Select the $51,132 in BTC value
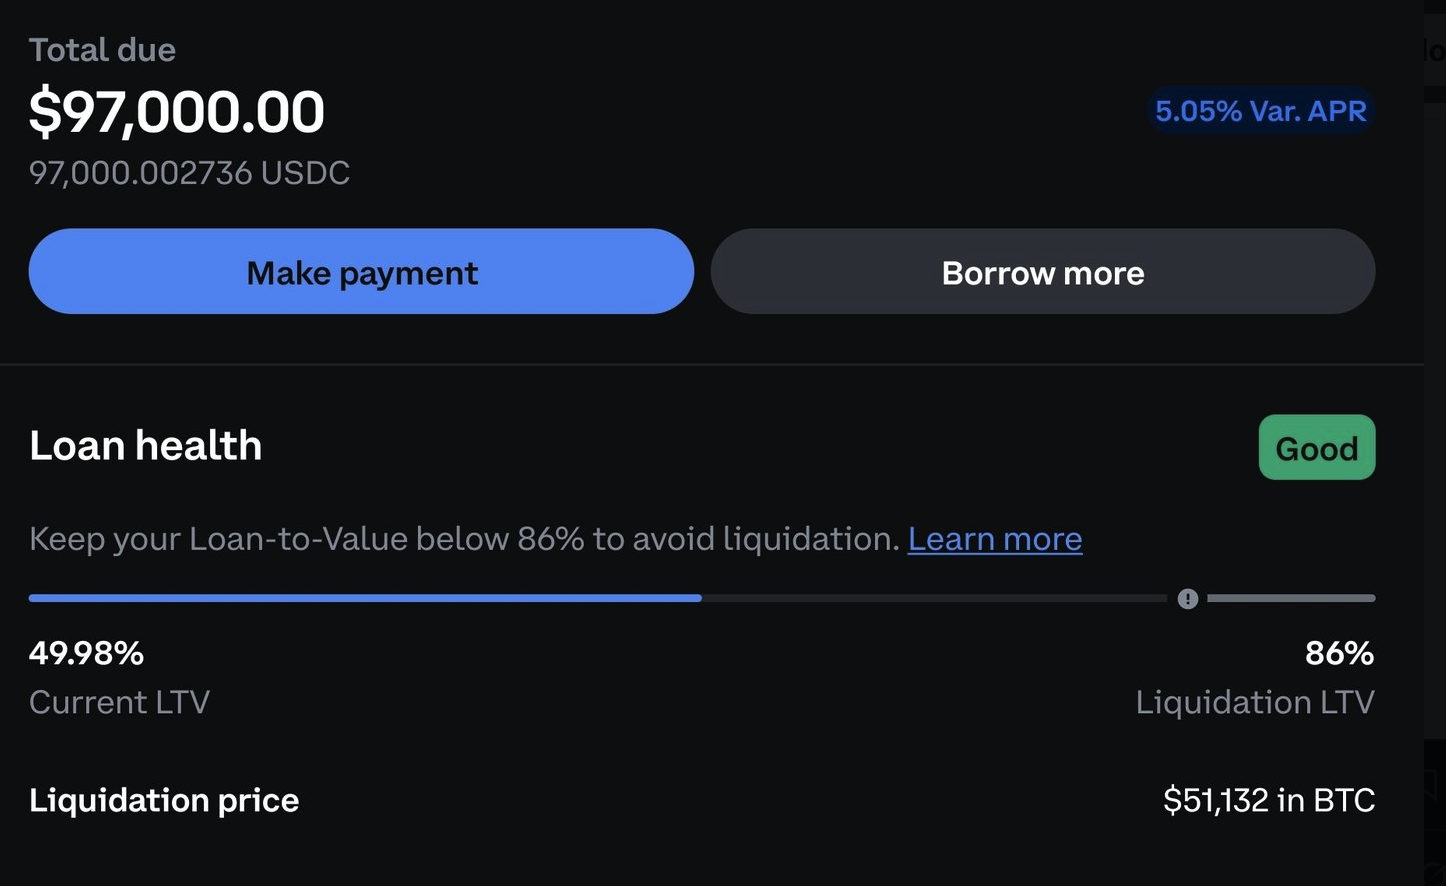Image resolution: width=1446 pixels, height=886 pixels. click(x=1269, y=800)
